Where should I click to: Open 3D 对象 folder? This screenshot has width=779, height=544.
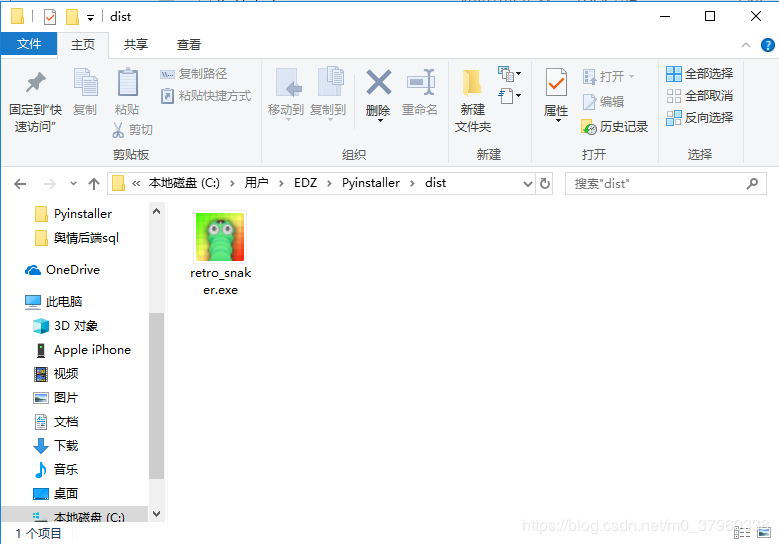pyautogui.click(x=66, y=326)
